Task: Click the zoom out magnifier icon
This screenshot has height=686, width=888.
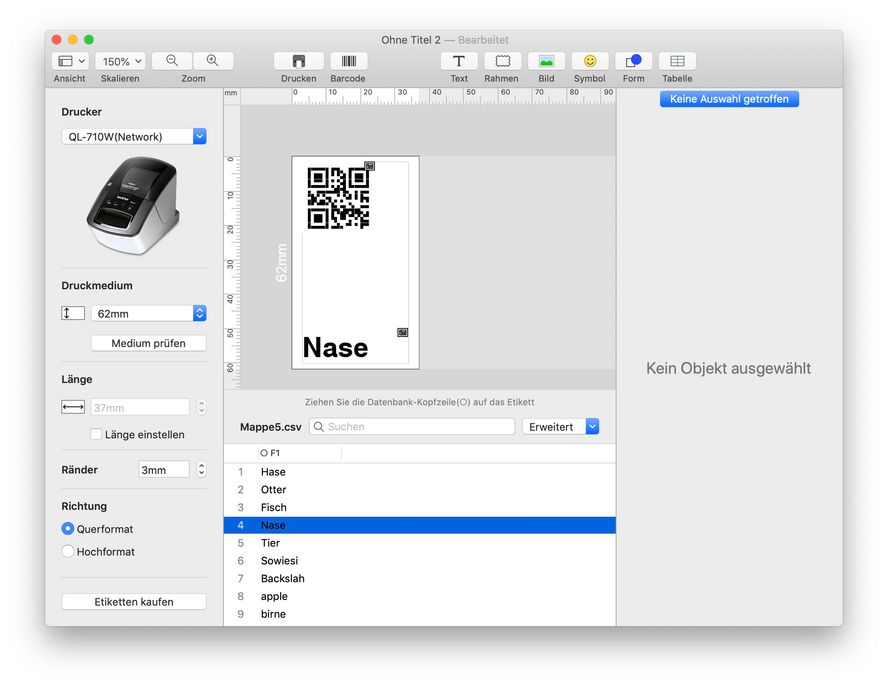Action: [x=172, y=61]
